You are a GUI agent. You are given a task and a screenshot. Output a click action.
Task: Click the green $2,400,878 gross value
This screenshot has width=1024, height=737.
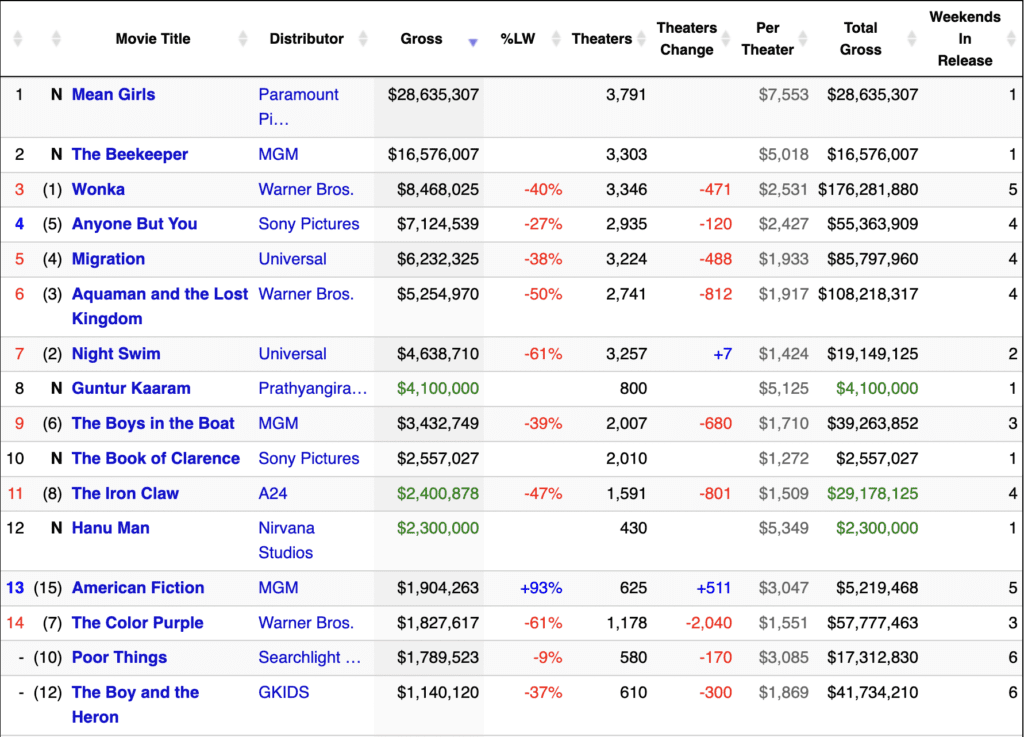coord(438,494)
